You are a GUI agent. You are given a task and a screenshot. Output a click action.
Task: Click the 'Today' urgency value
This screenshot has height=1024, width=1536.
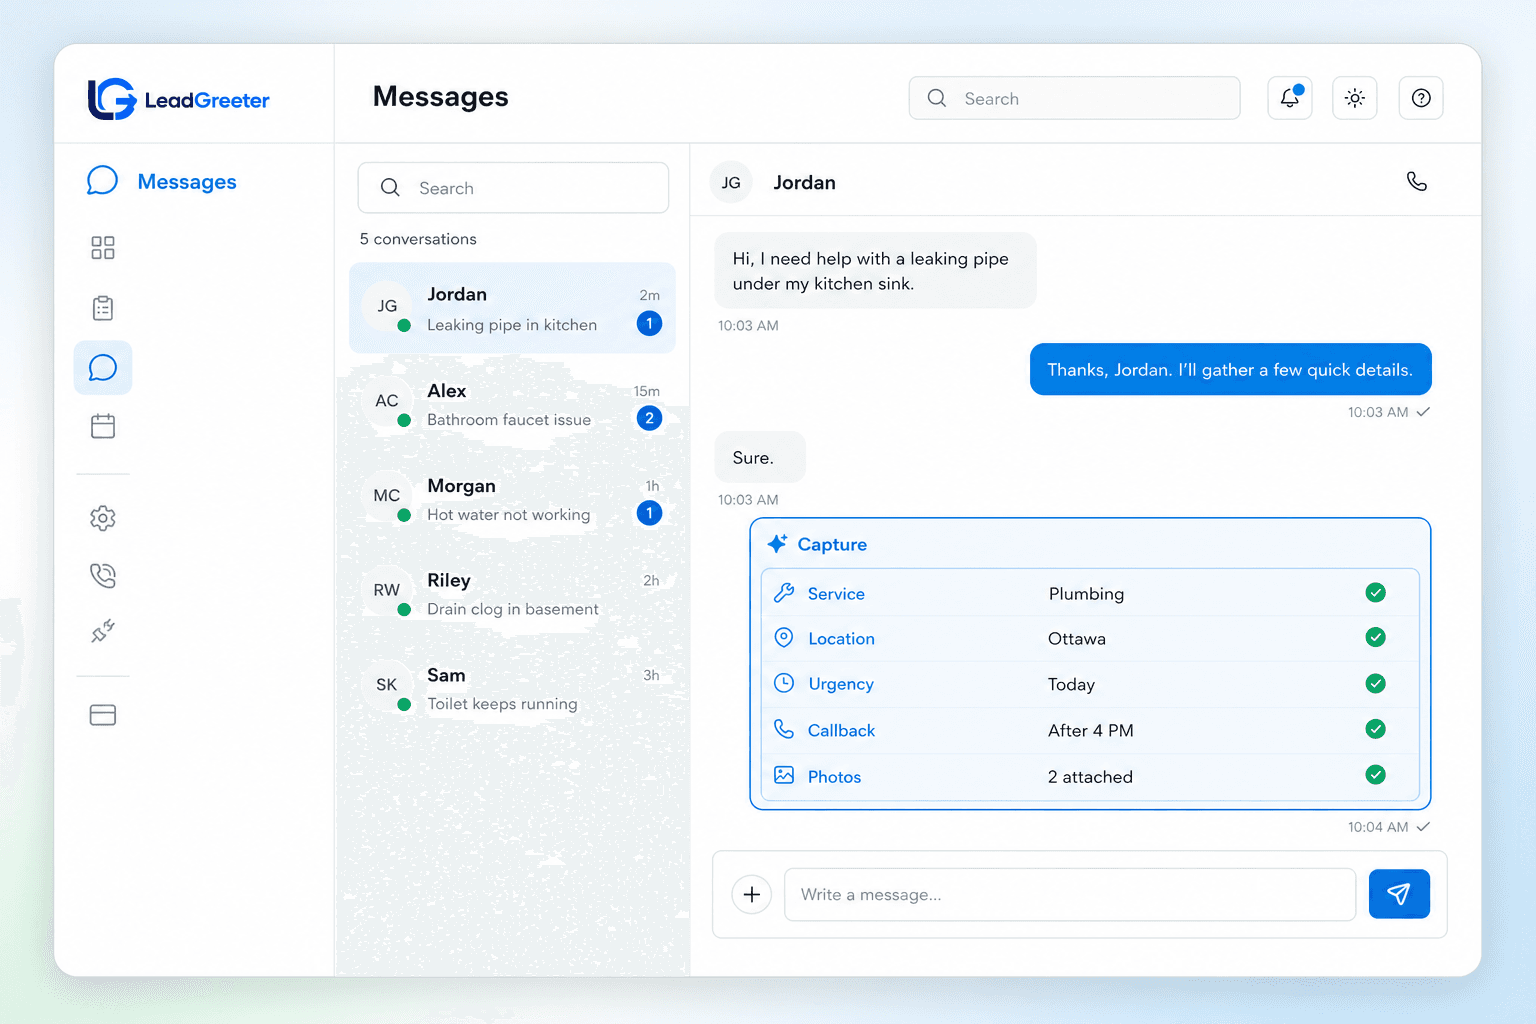(1071, 685)
